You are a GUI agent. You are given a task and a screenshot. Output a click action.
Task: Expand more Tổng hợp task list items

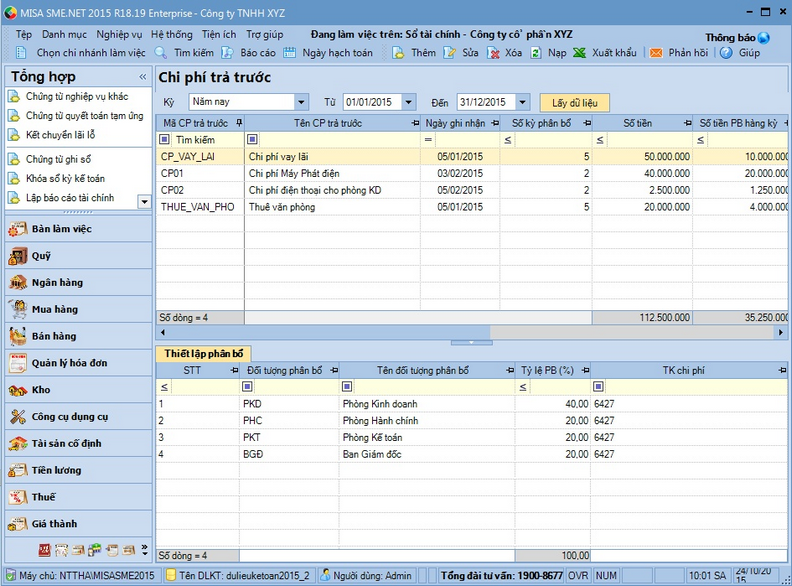(x=144, y=202)
